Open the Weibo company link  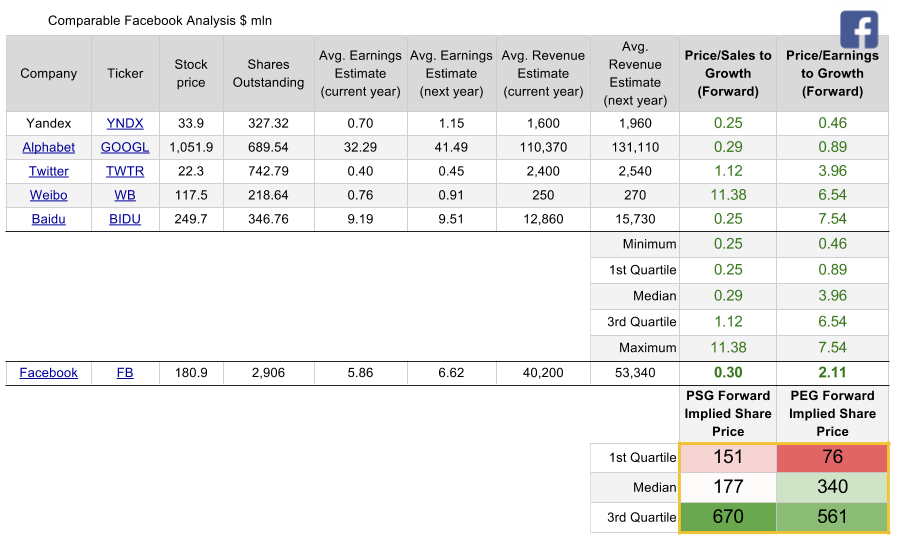pyautogui.click(x=48, y=195)
